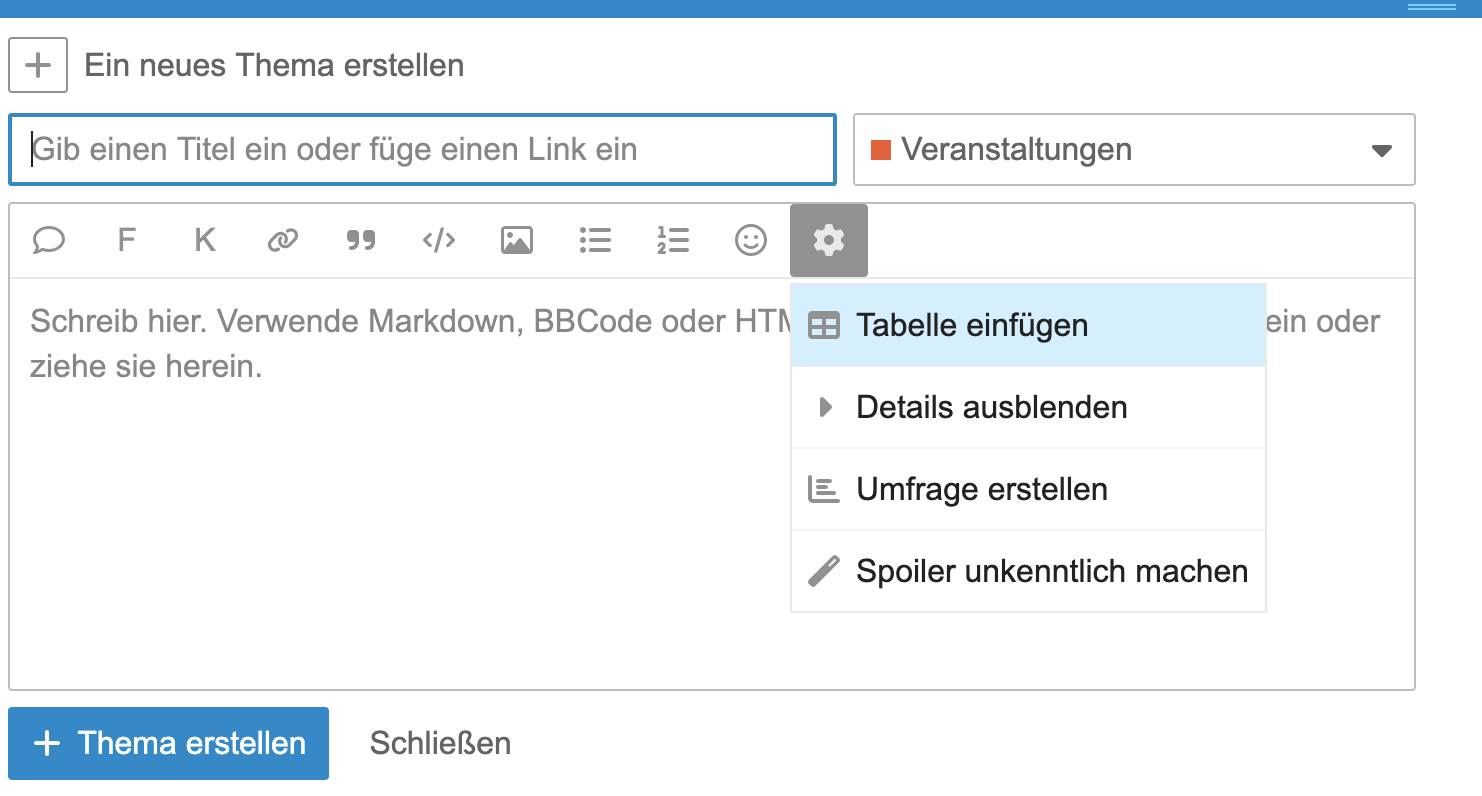Image resolution: width=1482 pixels, height=796 pixels.
Task: Focus the topic title input field
Action: click(x=422, y=150)
